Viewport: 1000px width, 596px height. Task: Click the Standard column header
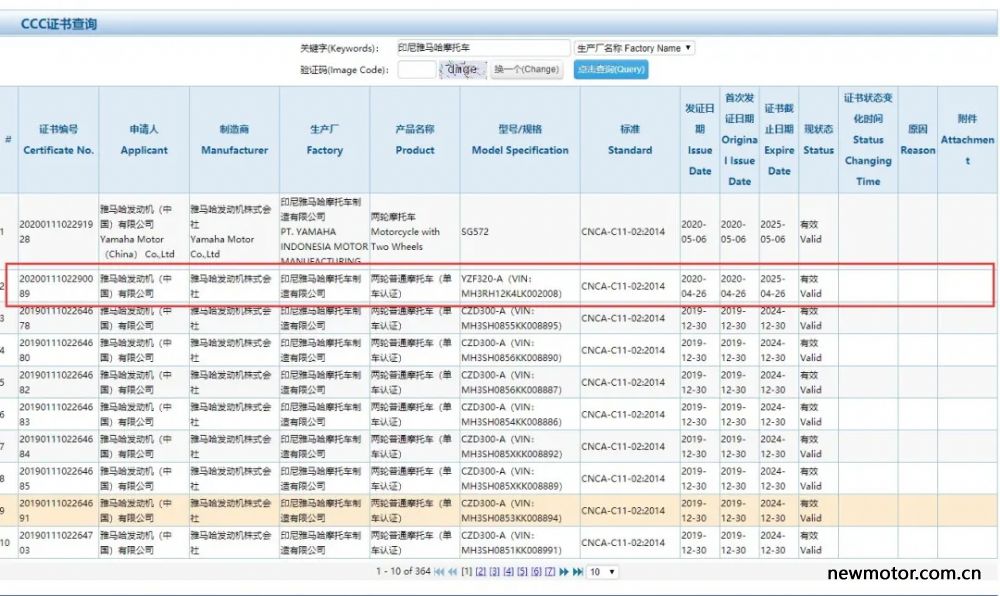(630, 140)
